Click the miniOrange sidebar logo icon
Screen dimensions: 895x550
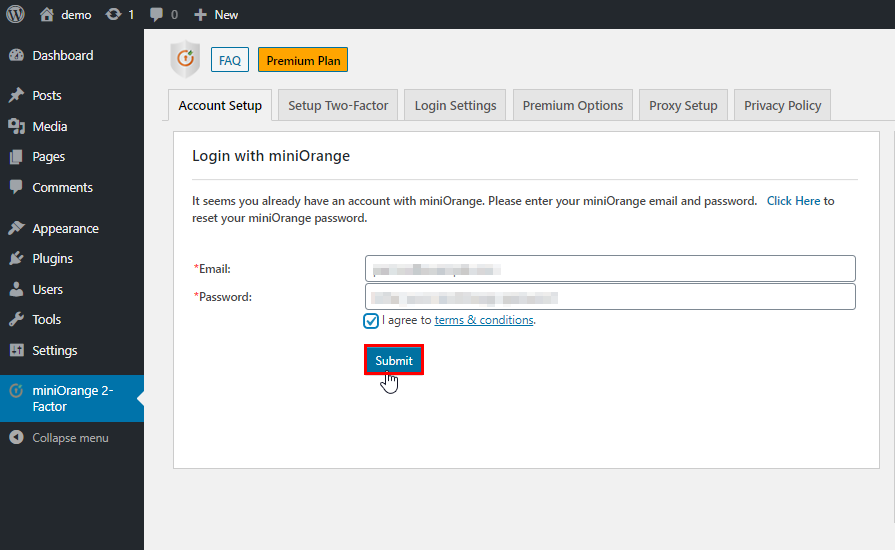click(x=17, y=391)
